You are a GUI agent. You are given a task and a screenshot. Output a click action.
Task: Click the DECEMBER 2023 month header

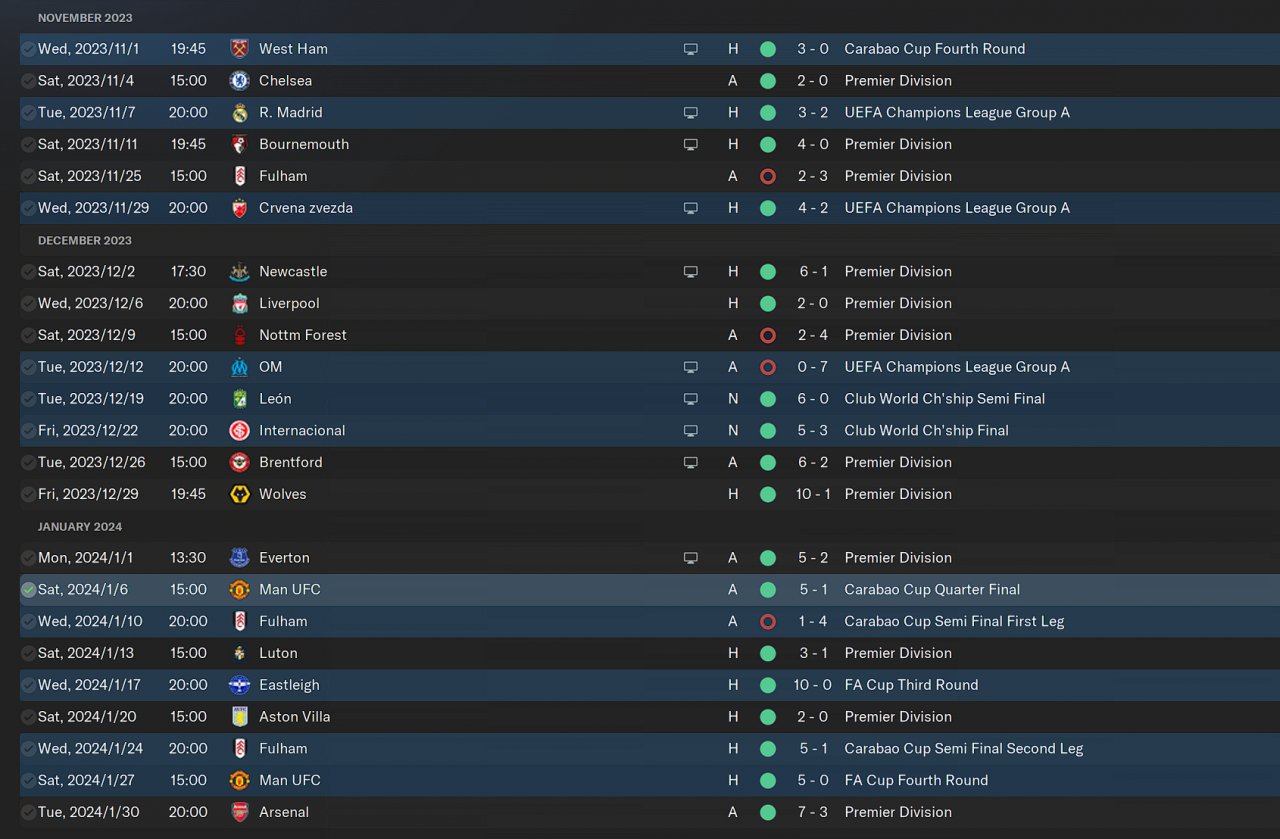point(85,241)
